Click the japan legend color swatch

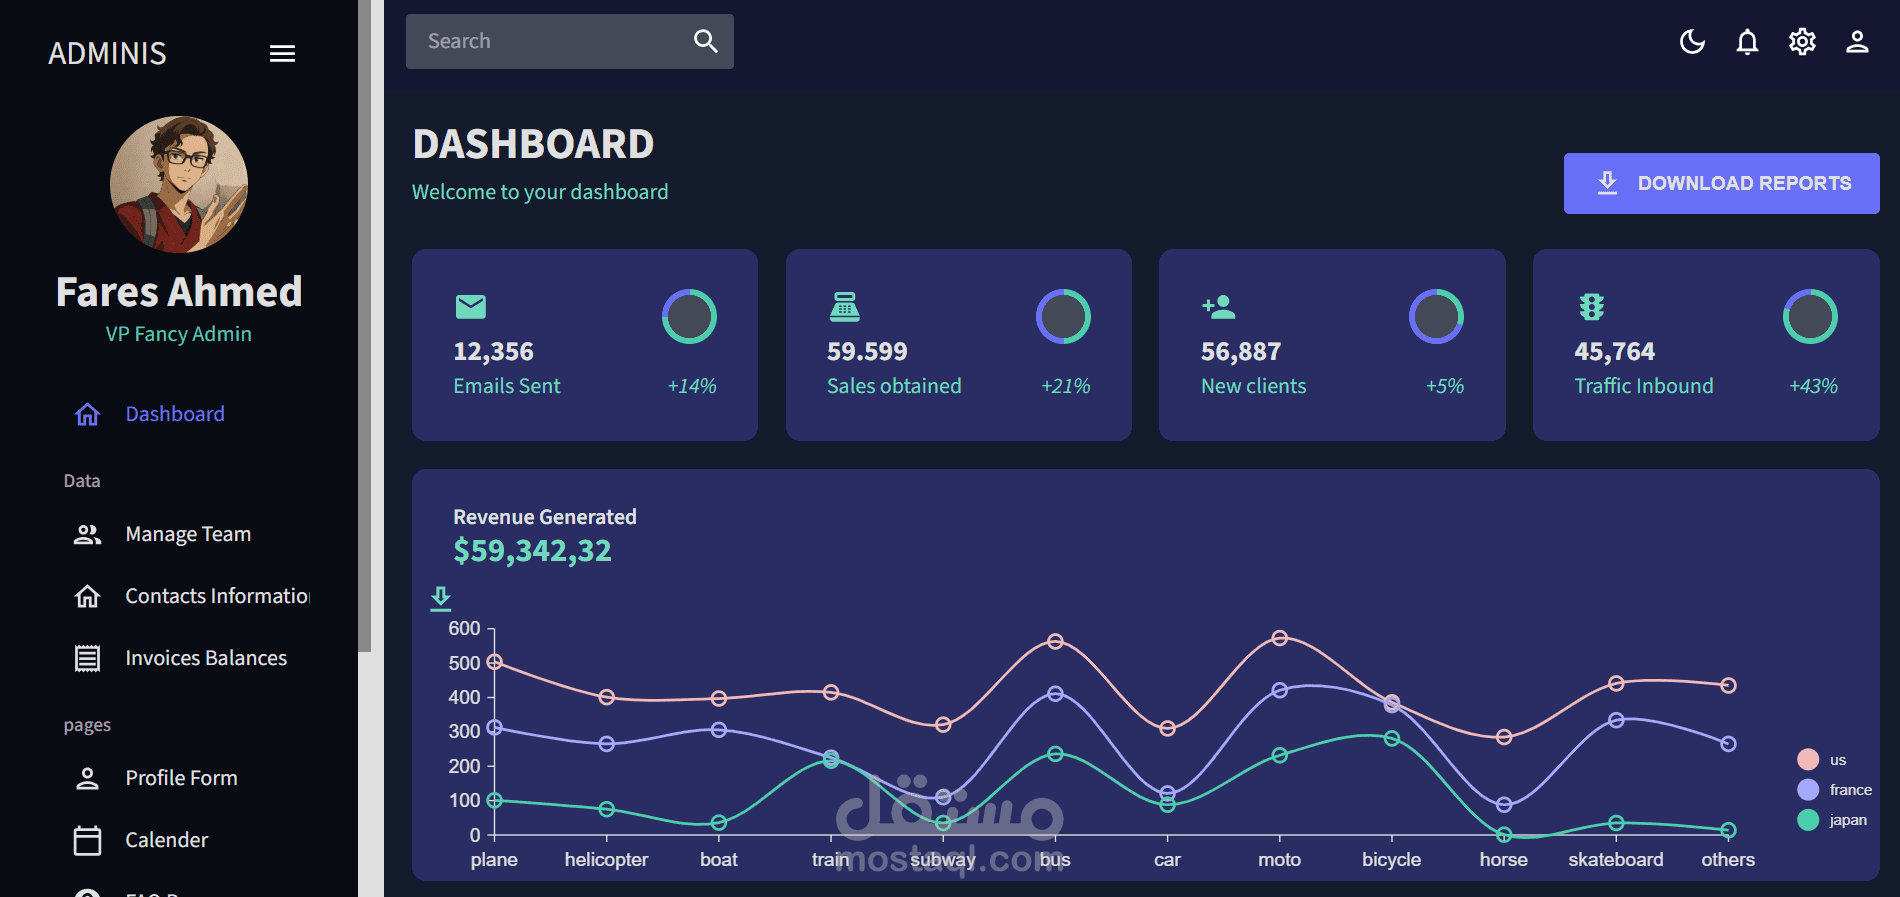(x=1807, y=820)
